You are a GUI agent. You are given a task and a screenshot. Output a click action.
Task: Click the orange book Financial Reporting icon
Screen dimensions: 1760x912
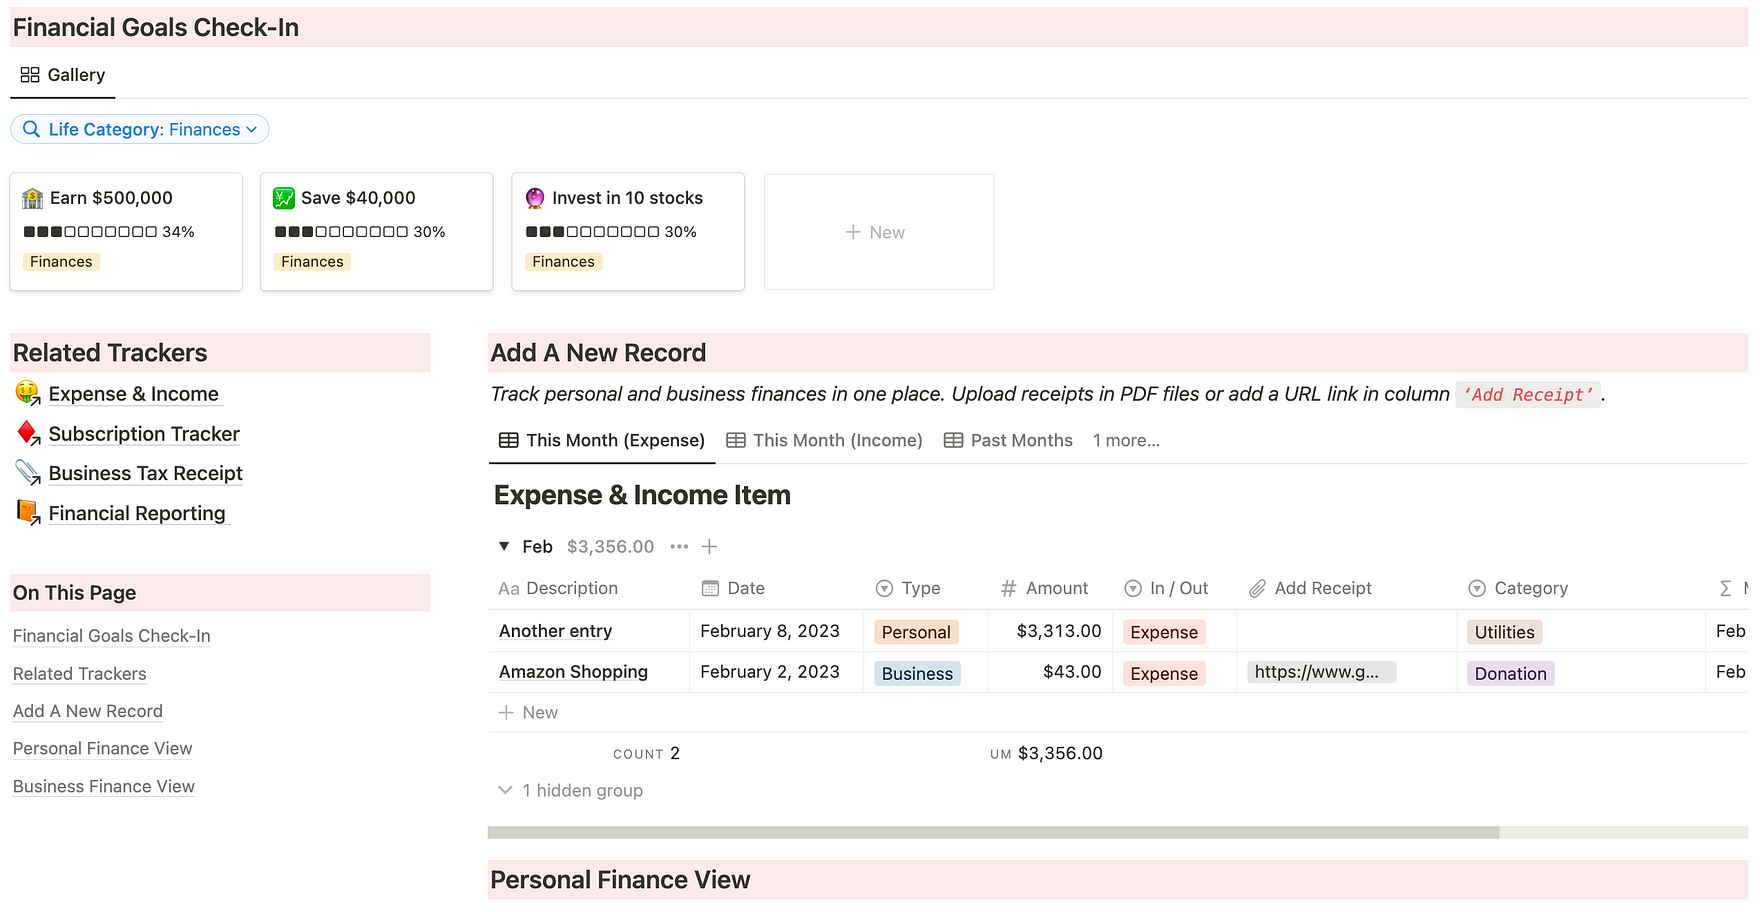point(28,512)
